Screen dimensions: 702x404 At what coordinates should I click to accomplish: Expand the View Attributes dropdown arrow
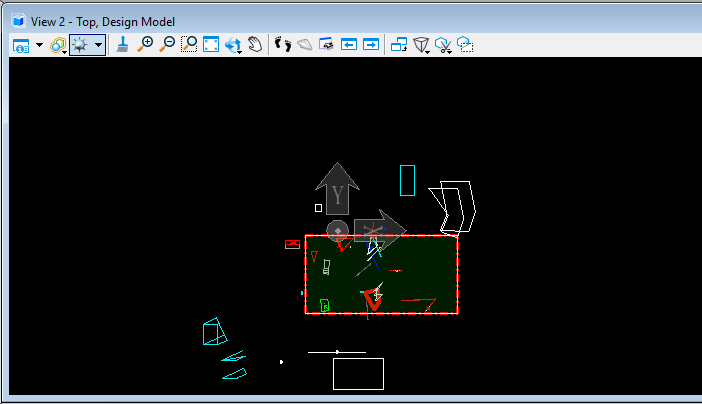[x=39, y=45]
